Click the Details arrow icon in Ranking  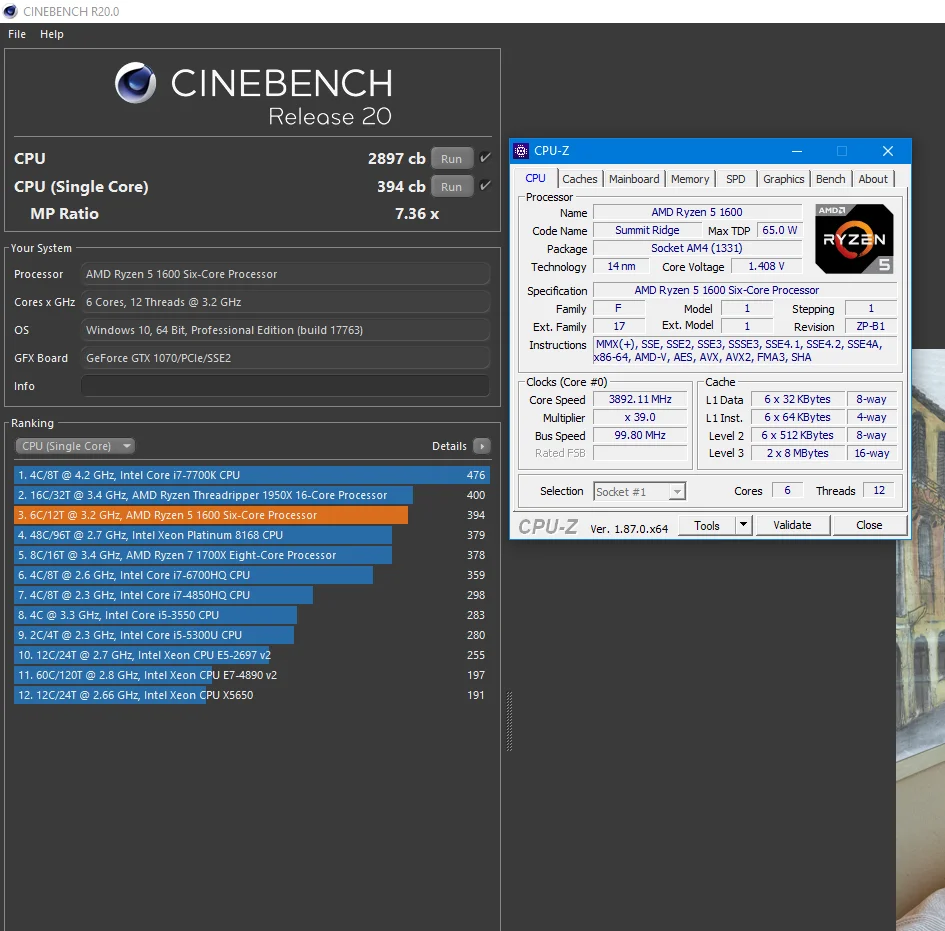point(482,446)
